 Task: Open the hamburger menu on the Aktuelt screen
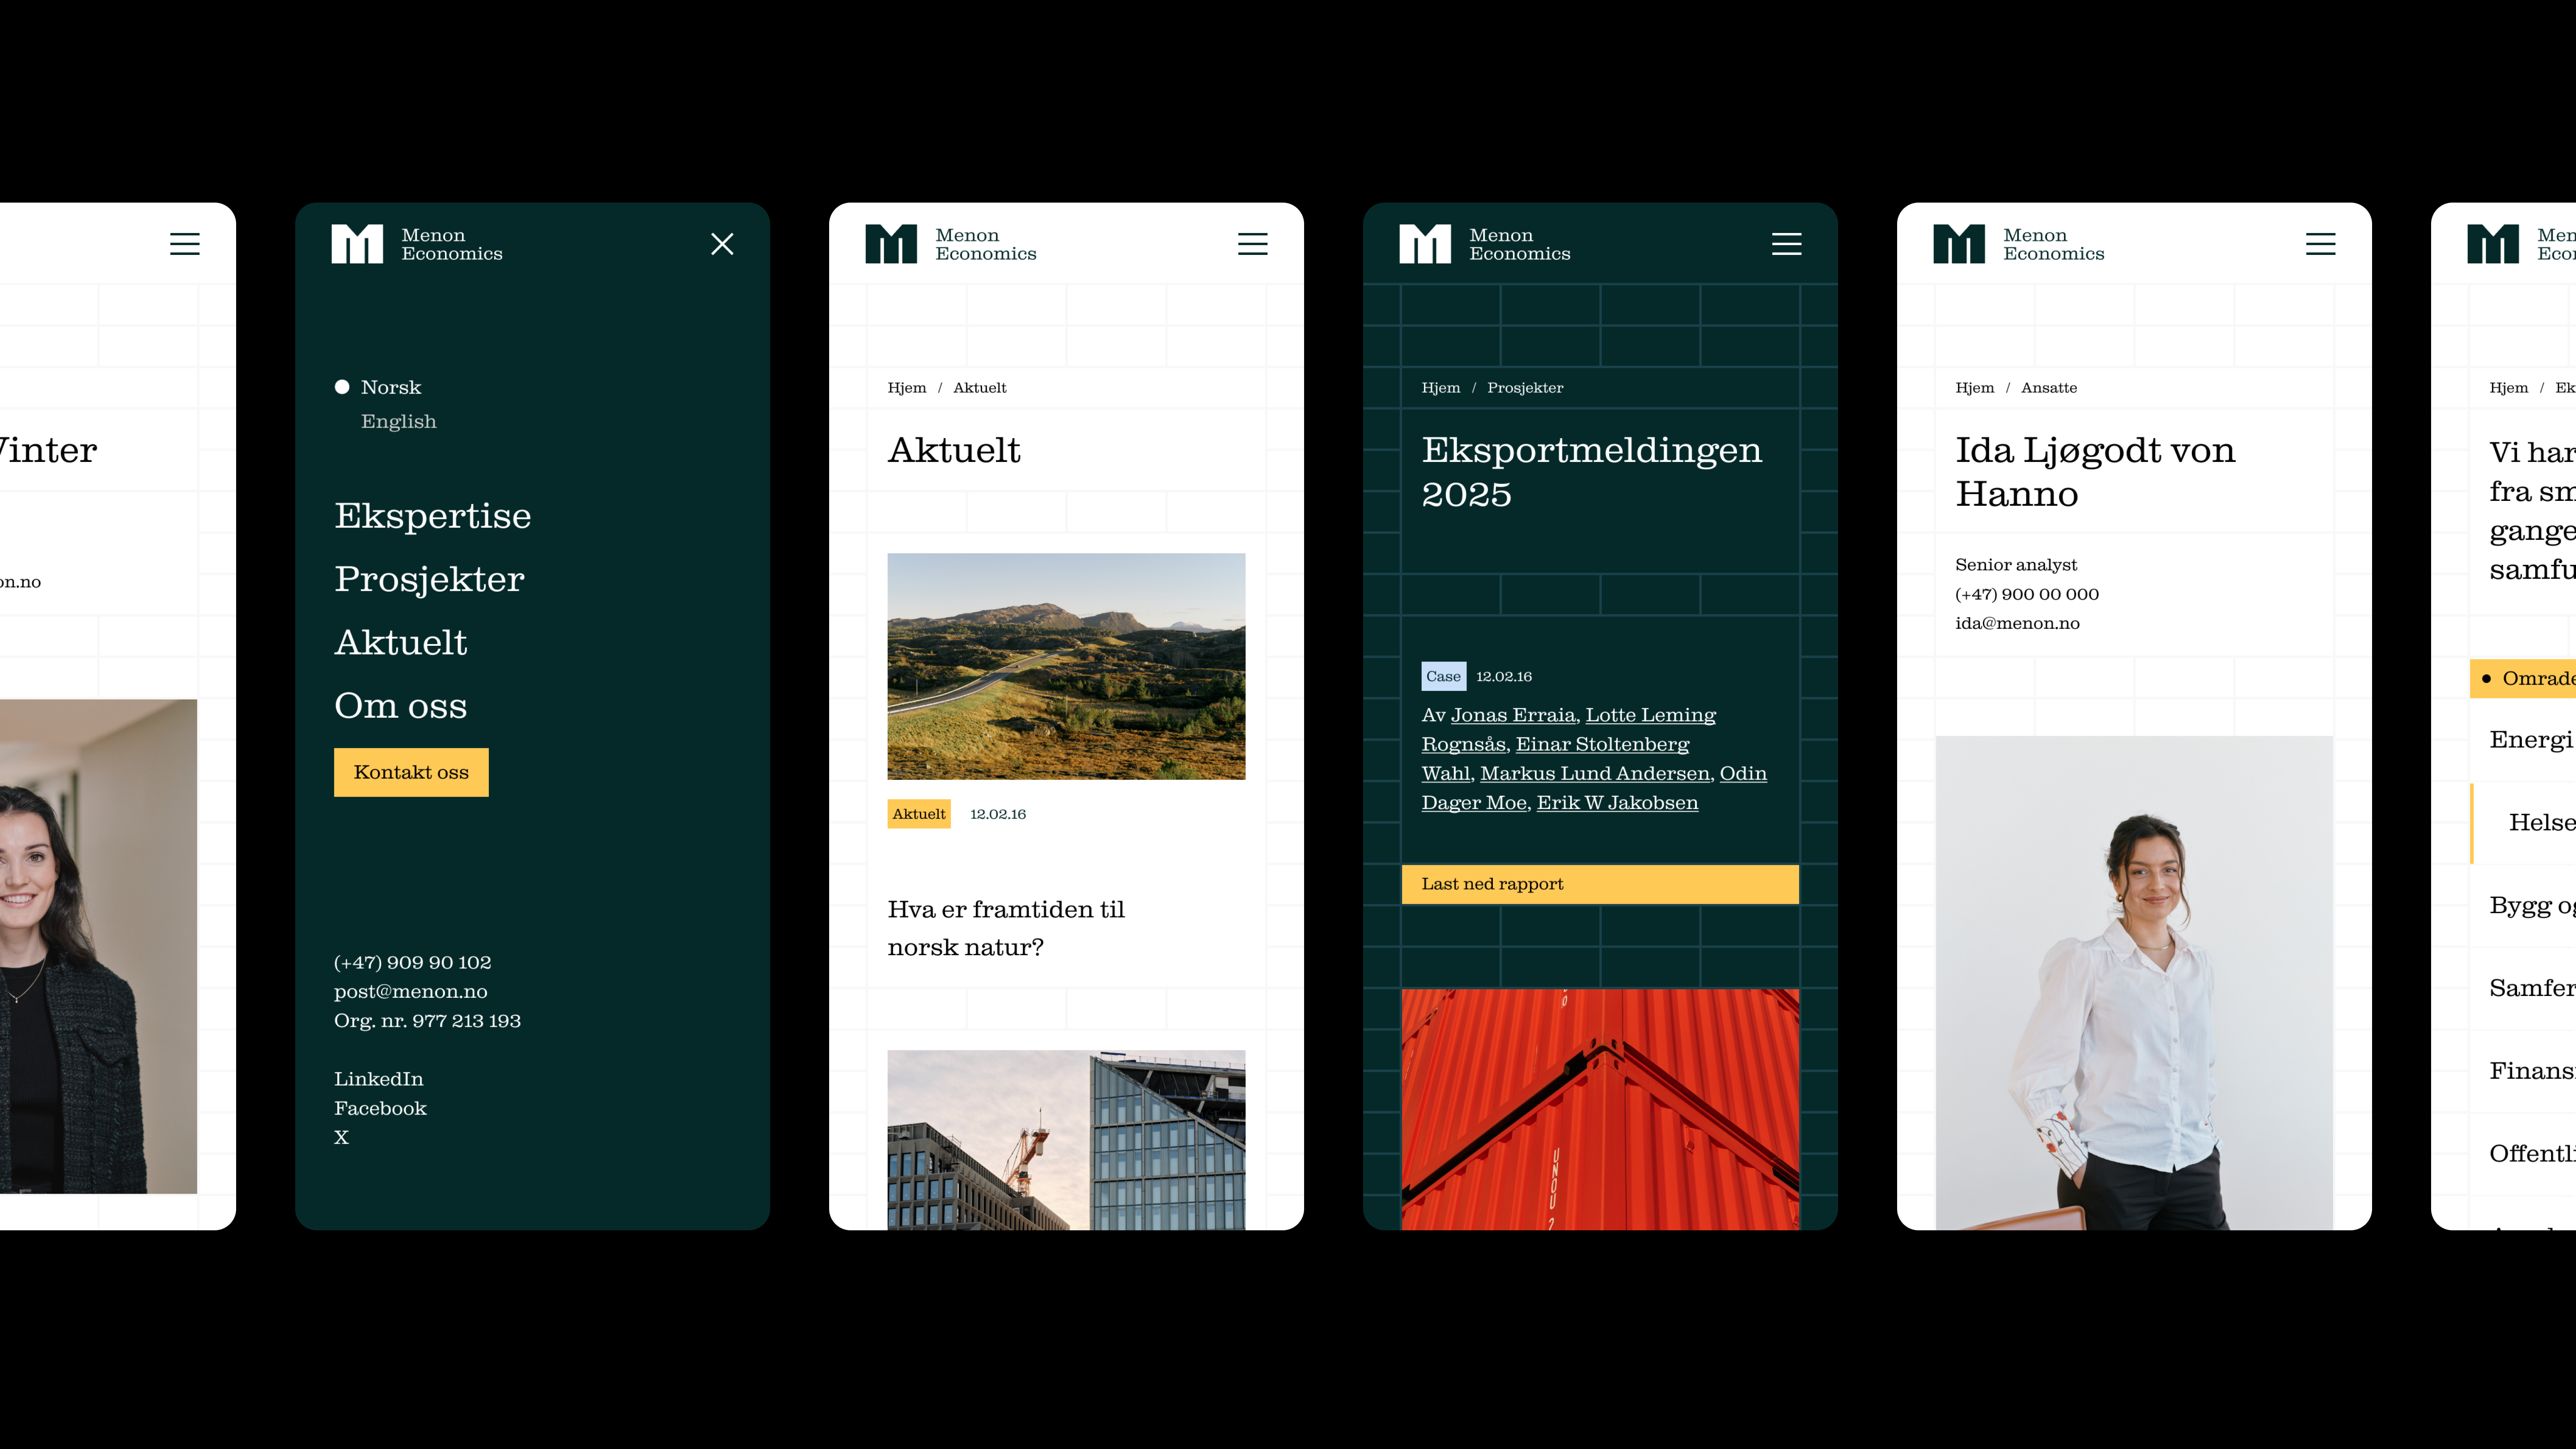pos(1252,244)
